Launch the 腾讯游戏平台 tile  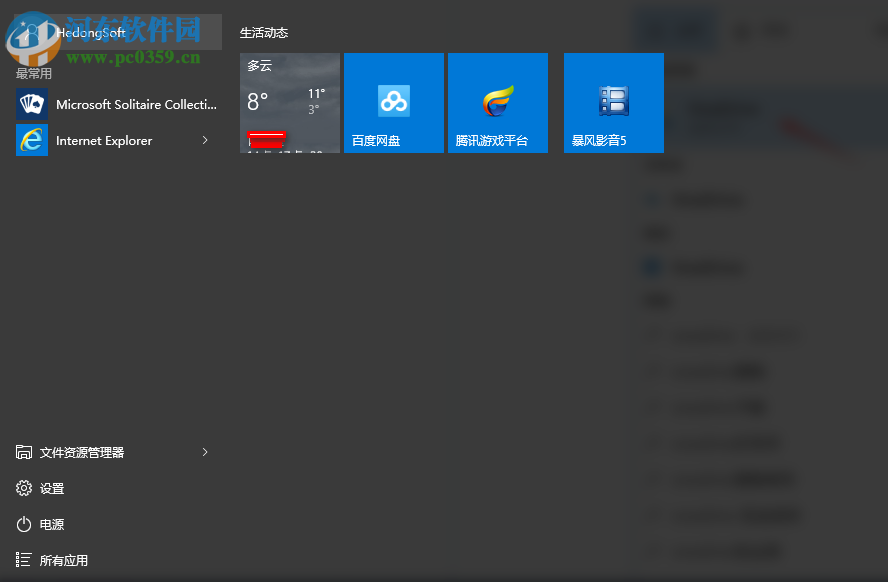[497, 102]
